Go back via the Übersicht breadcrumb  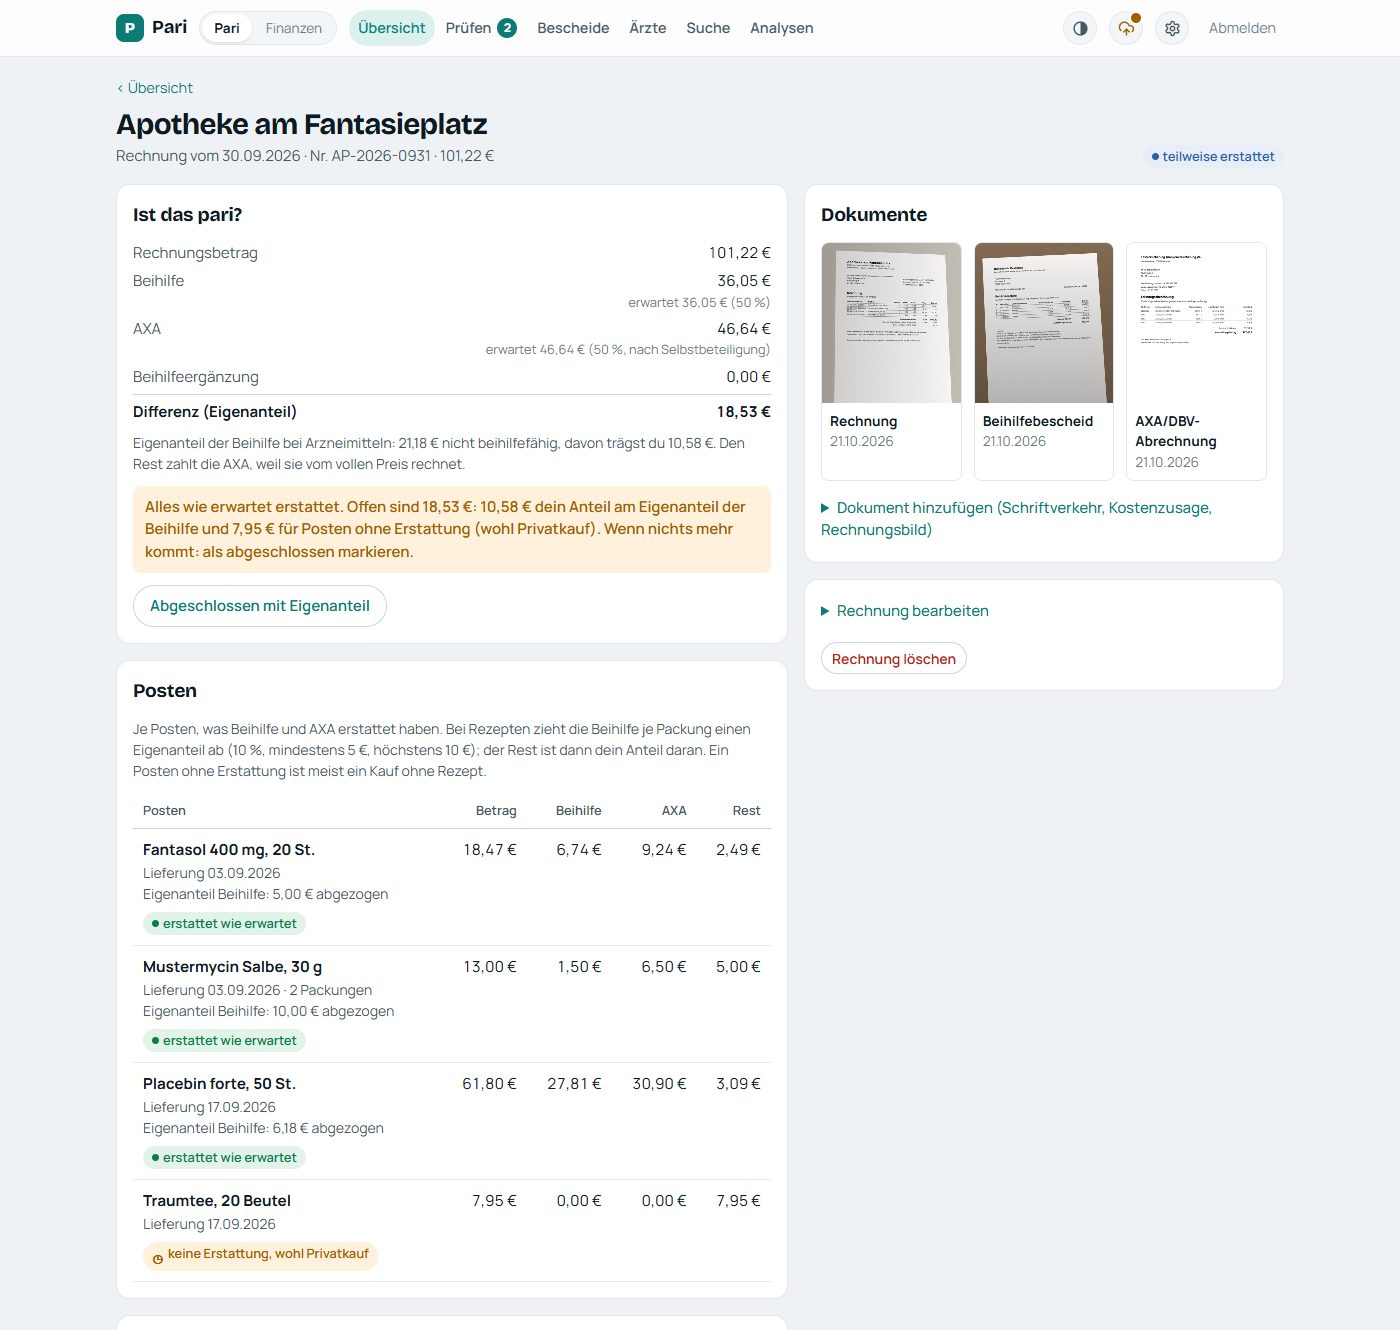click(155, 88)
